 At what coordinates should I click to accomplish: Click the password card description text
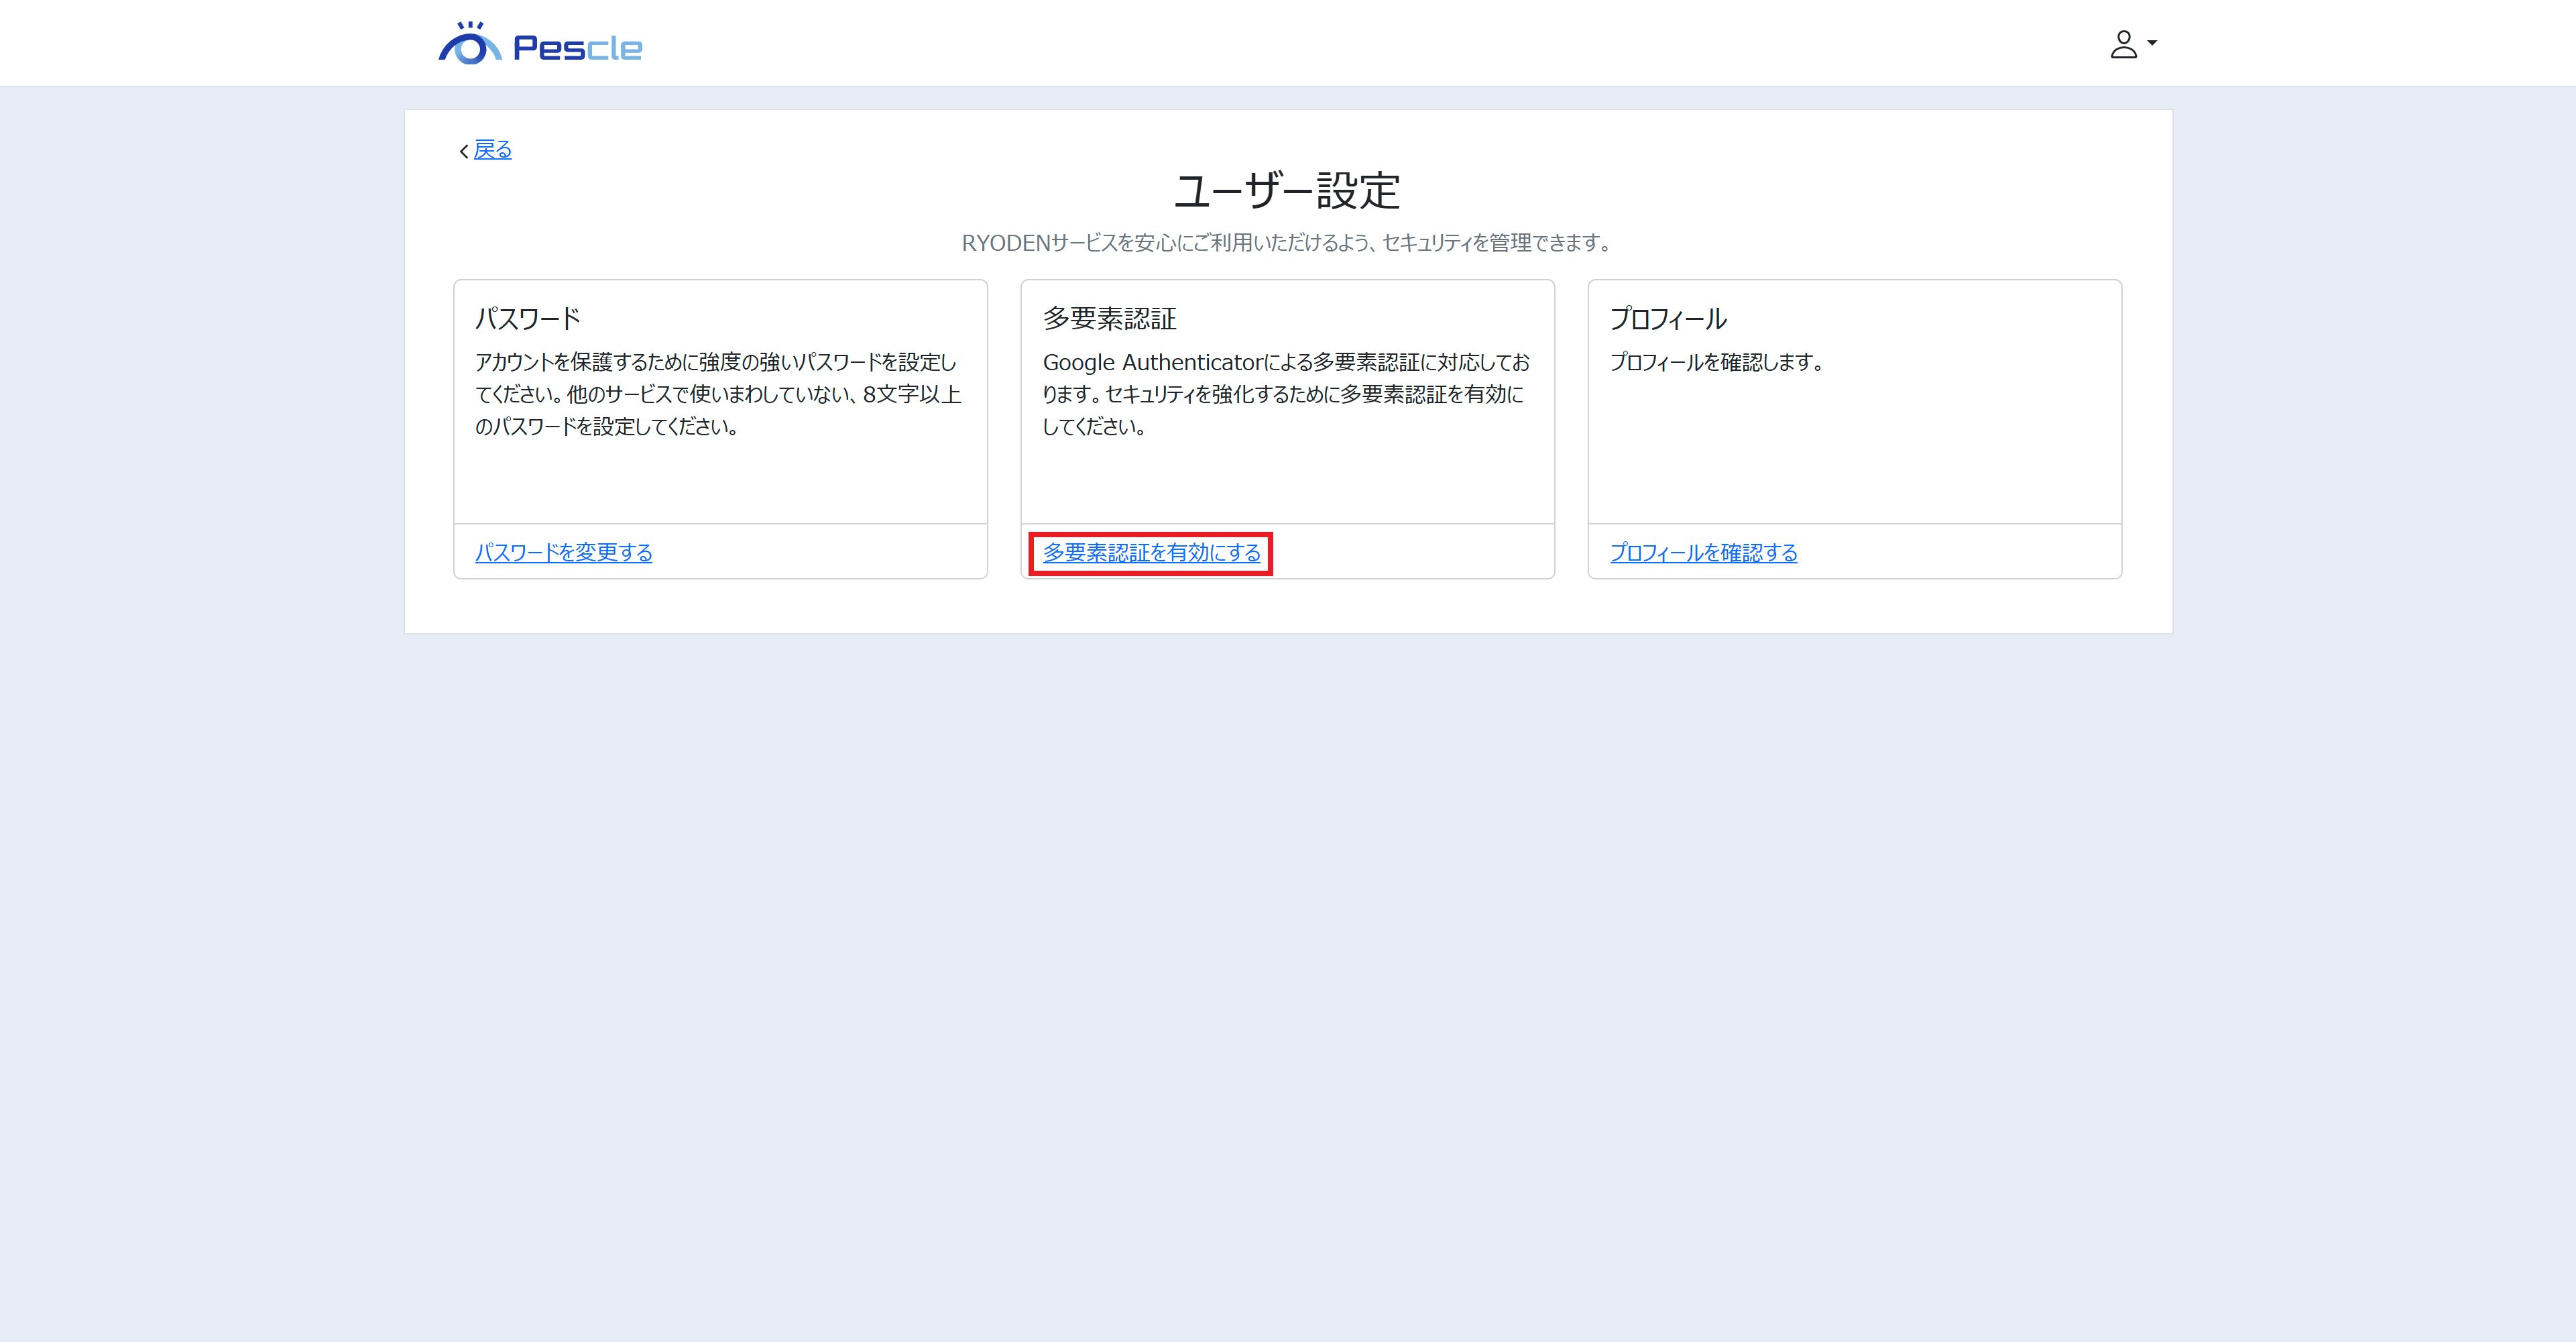point(717,394)
